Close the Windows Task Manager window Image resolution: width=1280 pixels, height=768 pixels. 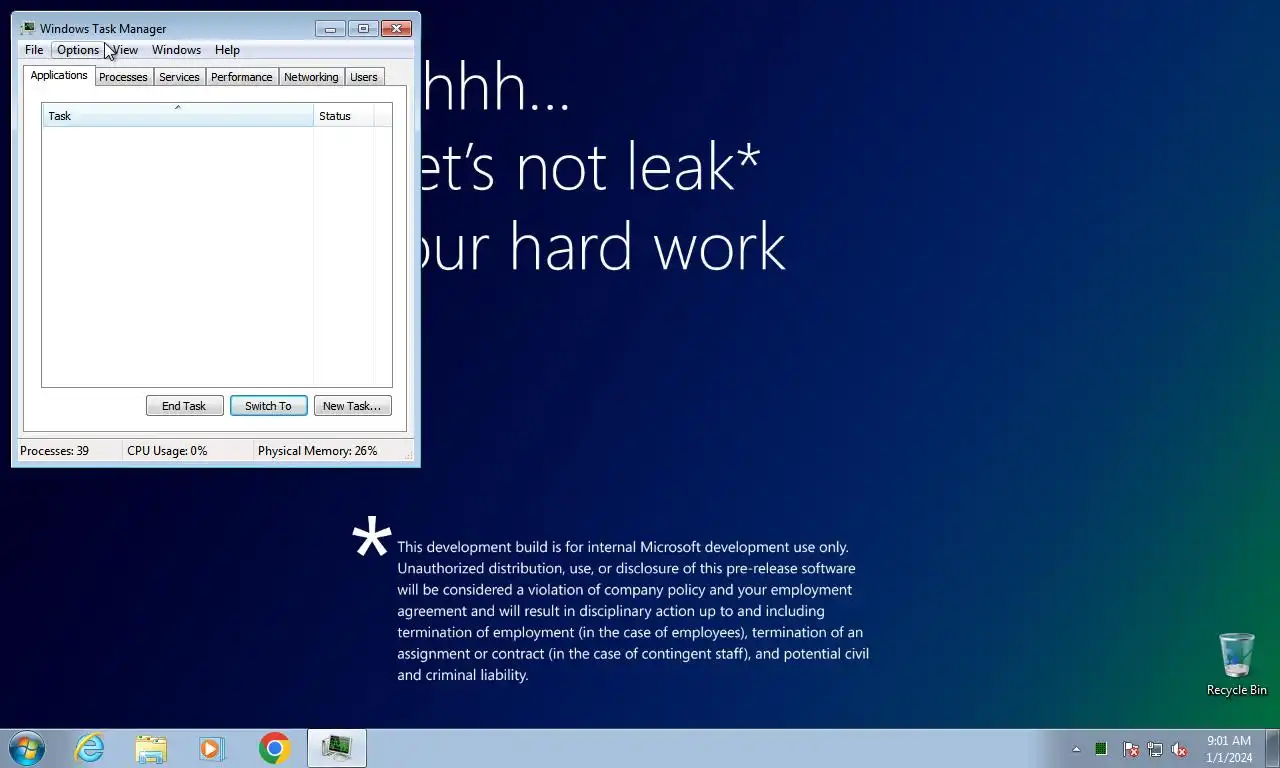click(396, 28)
